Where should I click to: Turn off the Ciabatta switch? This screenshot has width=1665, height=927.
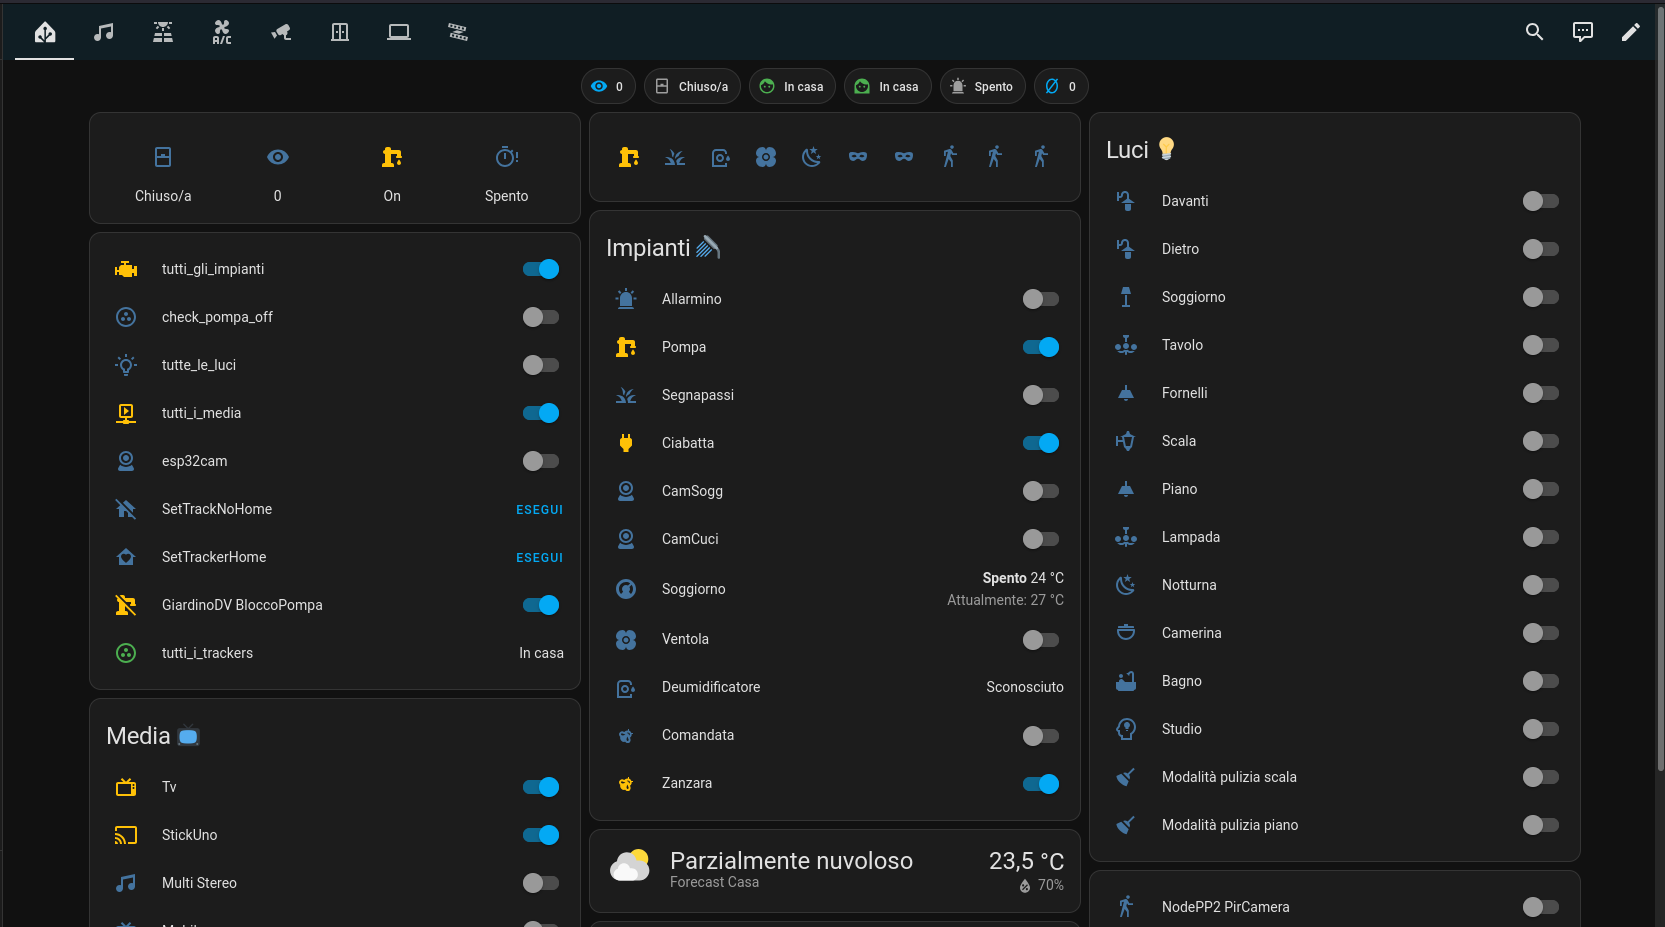(x=1041, y=443)
